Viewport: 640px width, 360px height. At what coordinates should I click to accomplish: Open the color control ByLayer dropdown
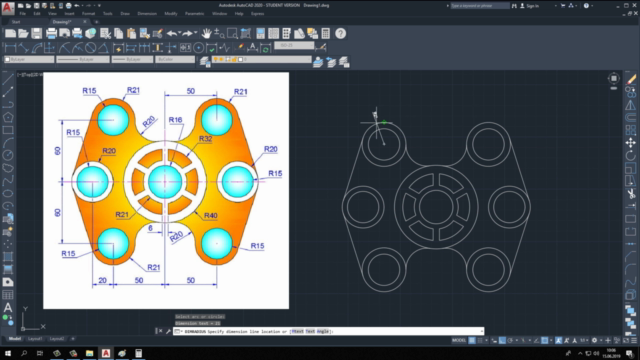tap(29, 60)
